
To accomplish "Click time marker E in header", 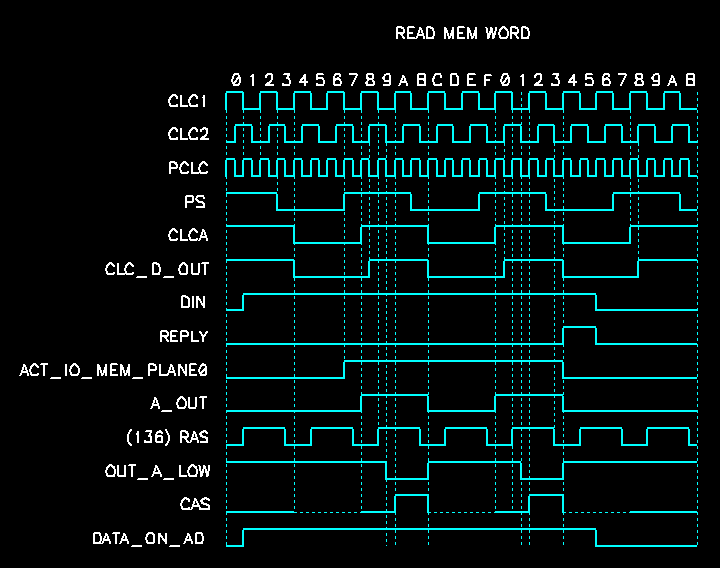I will click(x=471, y=79).
